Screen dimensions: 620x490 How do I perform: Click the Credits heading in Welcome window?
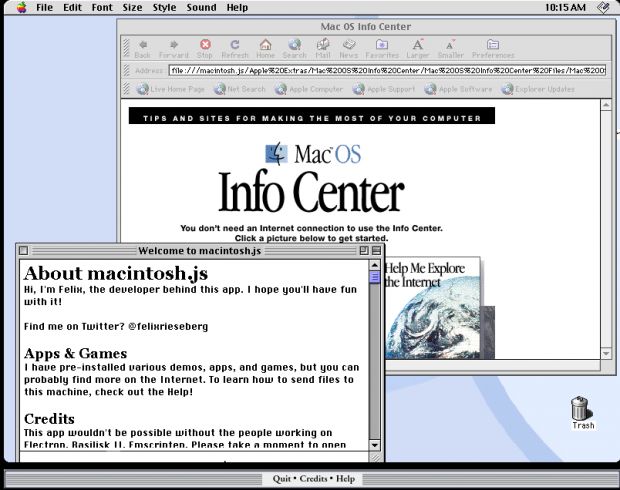(49, 419)
